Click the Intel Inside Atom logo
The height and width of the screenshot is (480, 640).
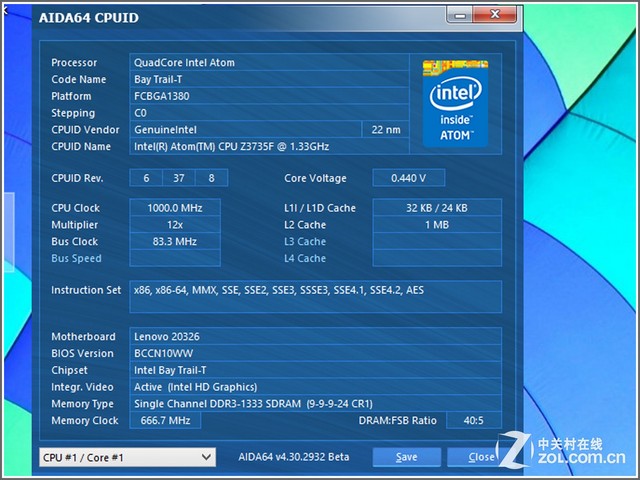click(x=455, y=103)
